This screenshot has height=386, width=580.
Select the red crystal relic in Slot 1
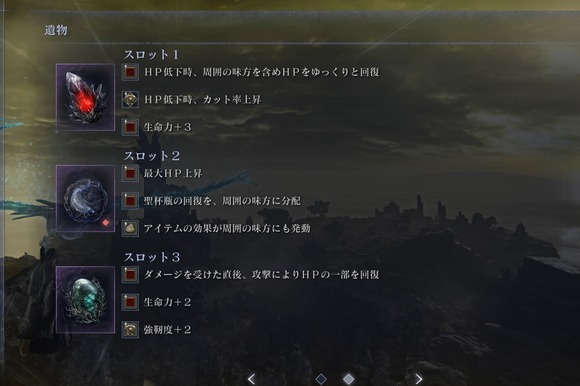tap(85, 97)
